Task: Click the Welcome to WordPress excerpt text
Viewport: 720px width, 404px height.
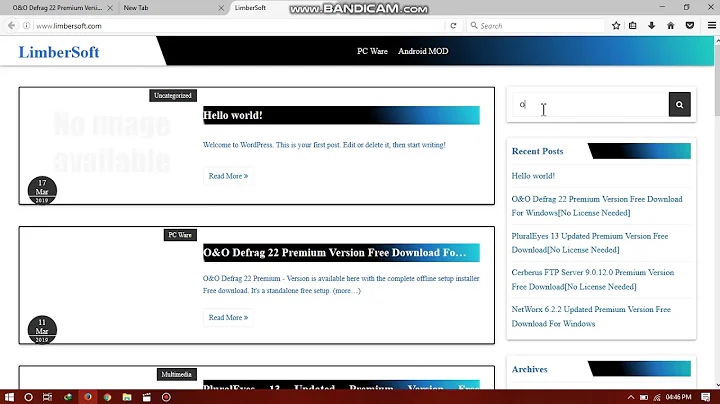Action: (324, 145)
